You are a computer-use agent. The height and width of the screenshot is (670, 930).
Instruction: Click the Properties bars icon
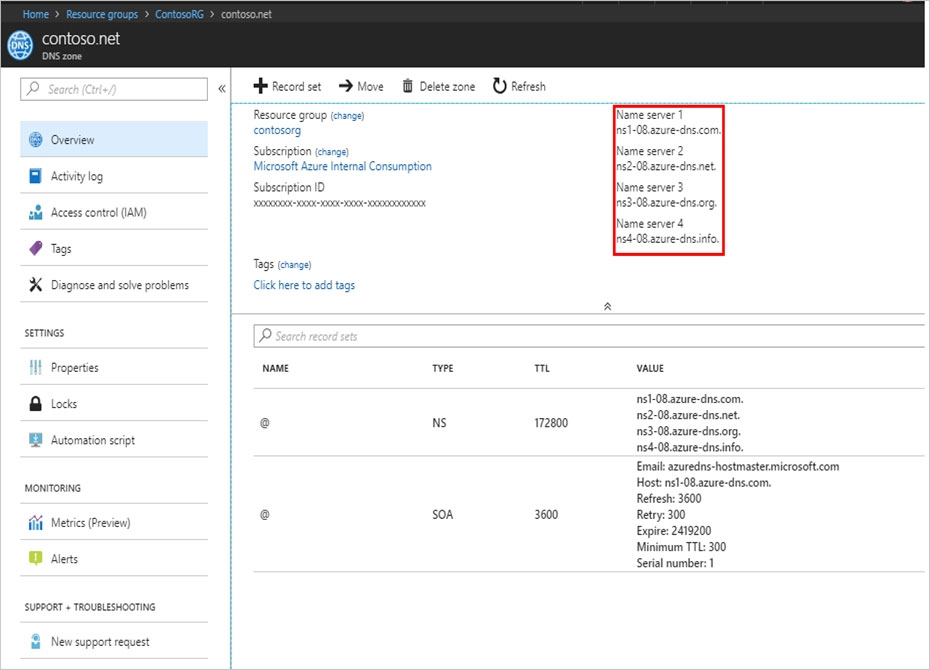pos(36,368)
